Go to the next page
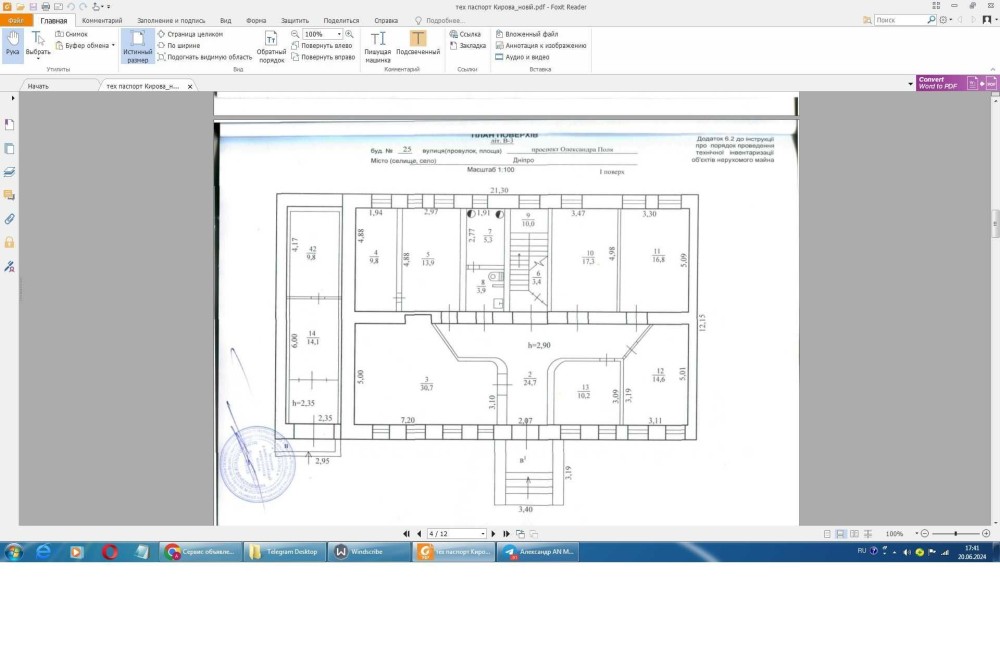 click(x=493, y=534)
